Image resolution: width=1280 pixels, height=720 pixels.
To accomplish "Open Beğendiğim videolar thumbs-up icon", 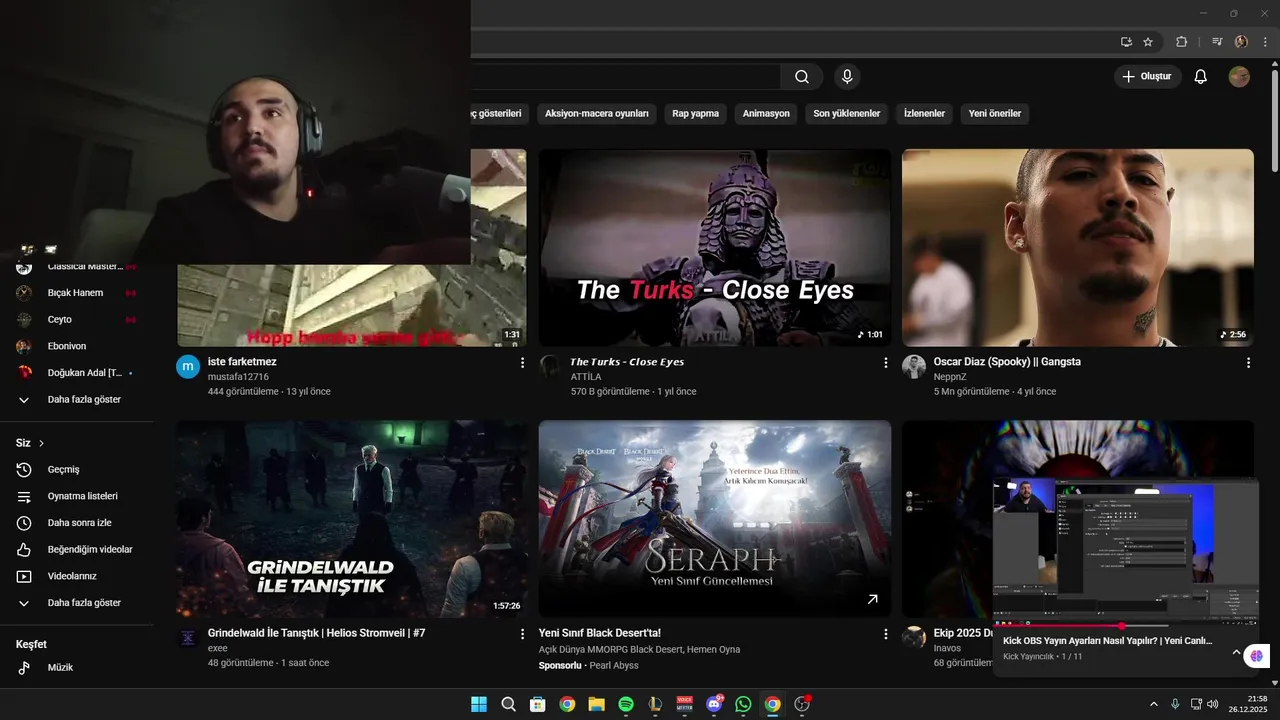I will [x=25, y=550].
